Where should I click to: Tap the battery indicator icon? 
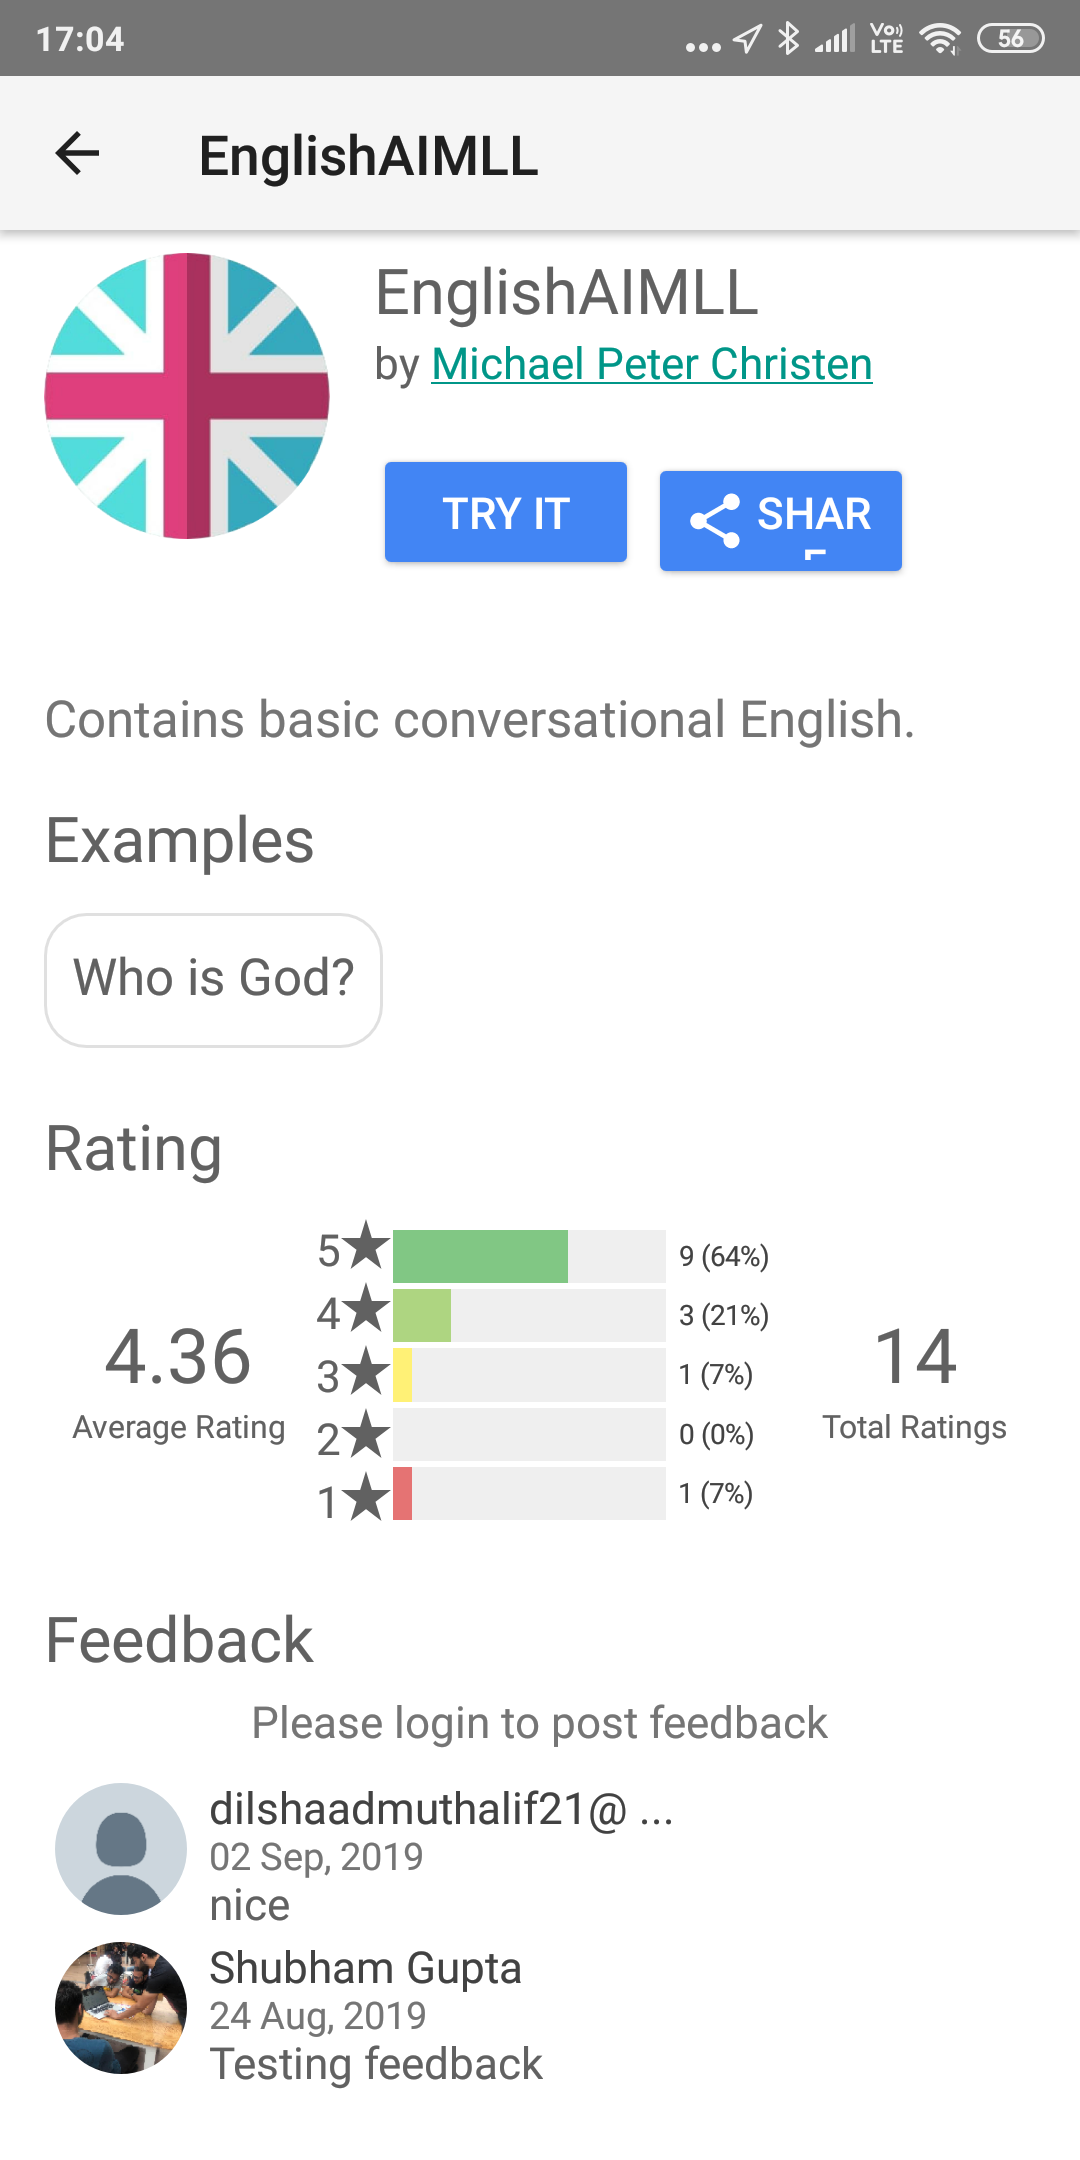(1011, 39)
